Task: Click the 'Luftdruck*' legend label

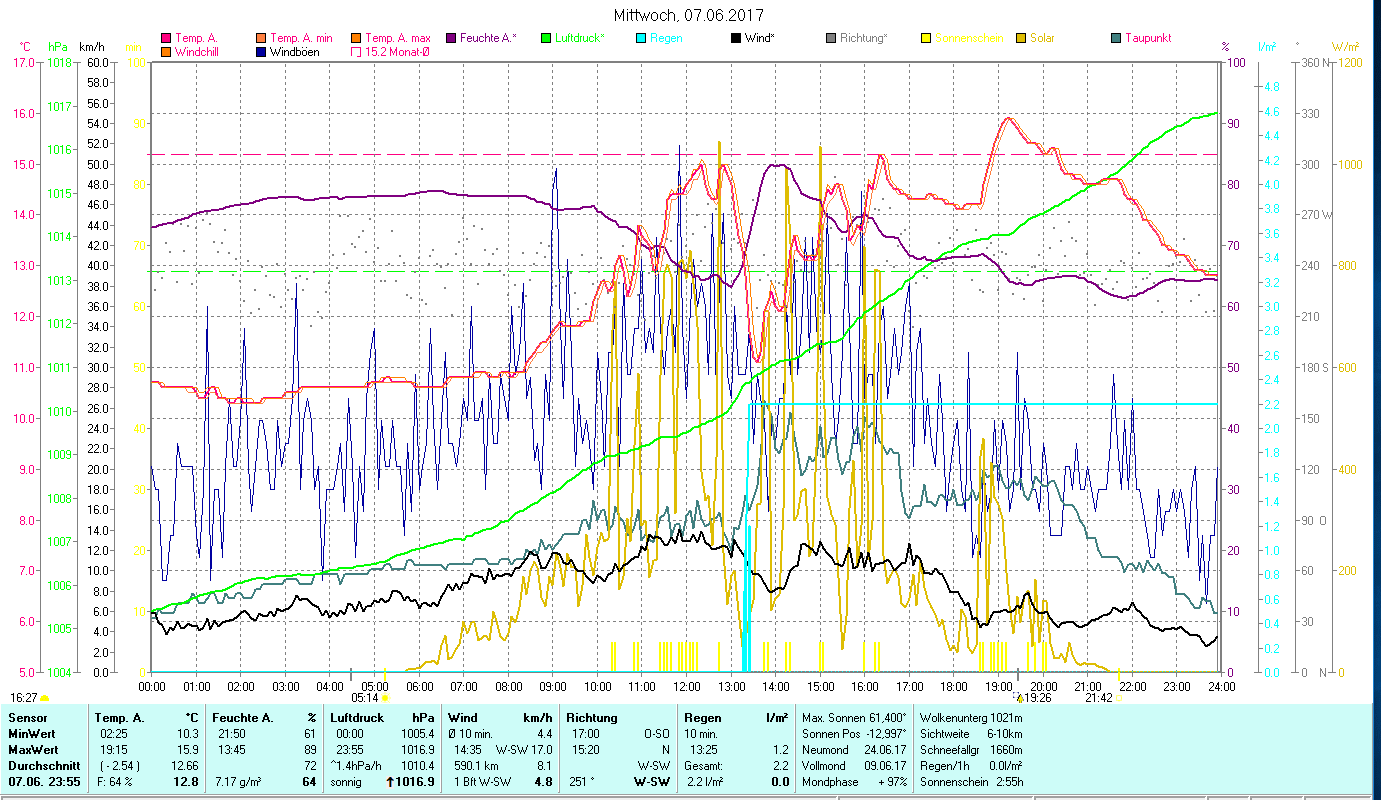Action: [x=581, y=38]
